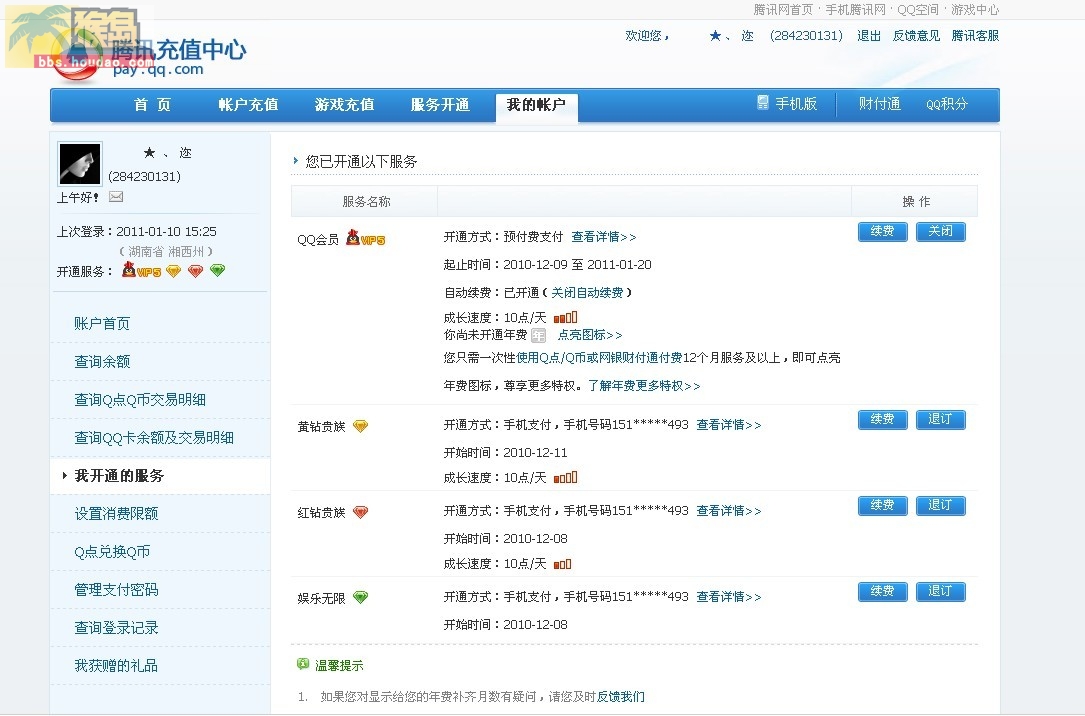Open 查询Q点Q币交易明细 in the sidebar
This screenshot has width=1085, height=716.
[140, 399]
